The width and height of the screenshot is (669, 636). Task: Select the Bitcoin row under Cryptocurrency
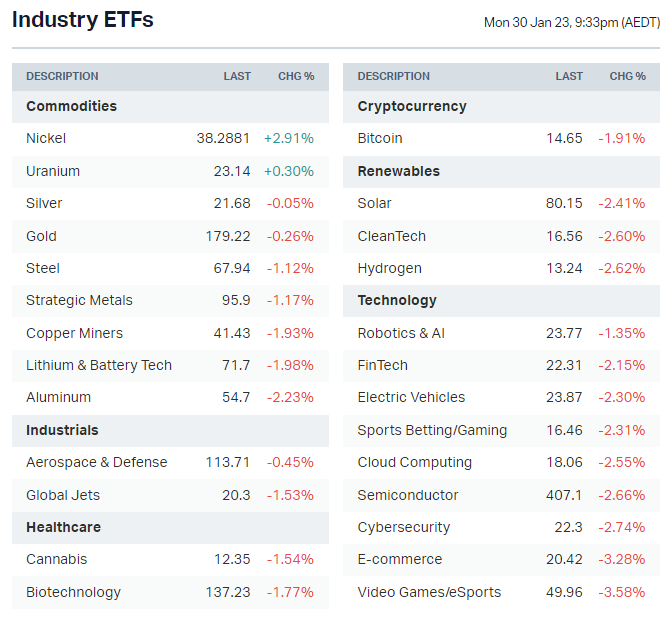pyautogui.click(x=380, y=139)
